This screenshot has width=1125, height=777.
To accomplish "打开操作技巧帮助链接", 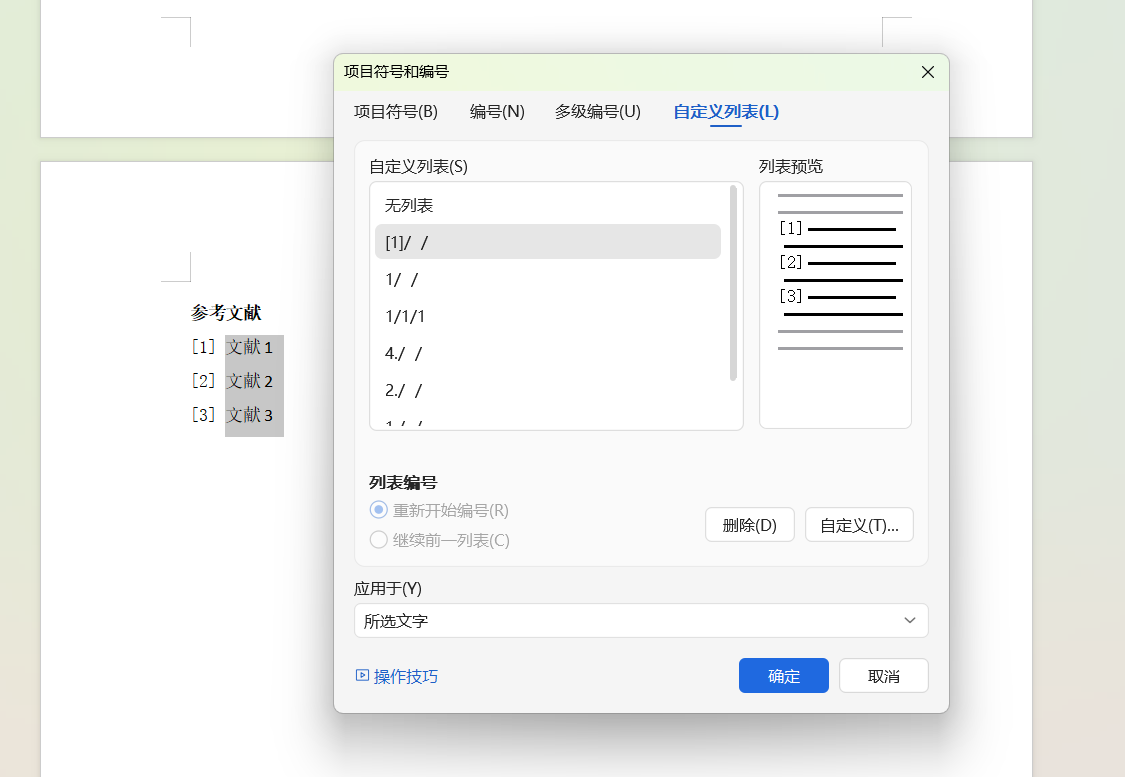I will click(x=406, y=676).
